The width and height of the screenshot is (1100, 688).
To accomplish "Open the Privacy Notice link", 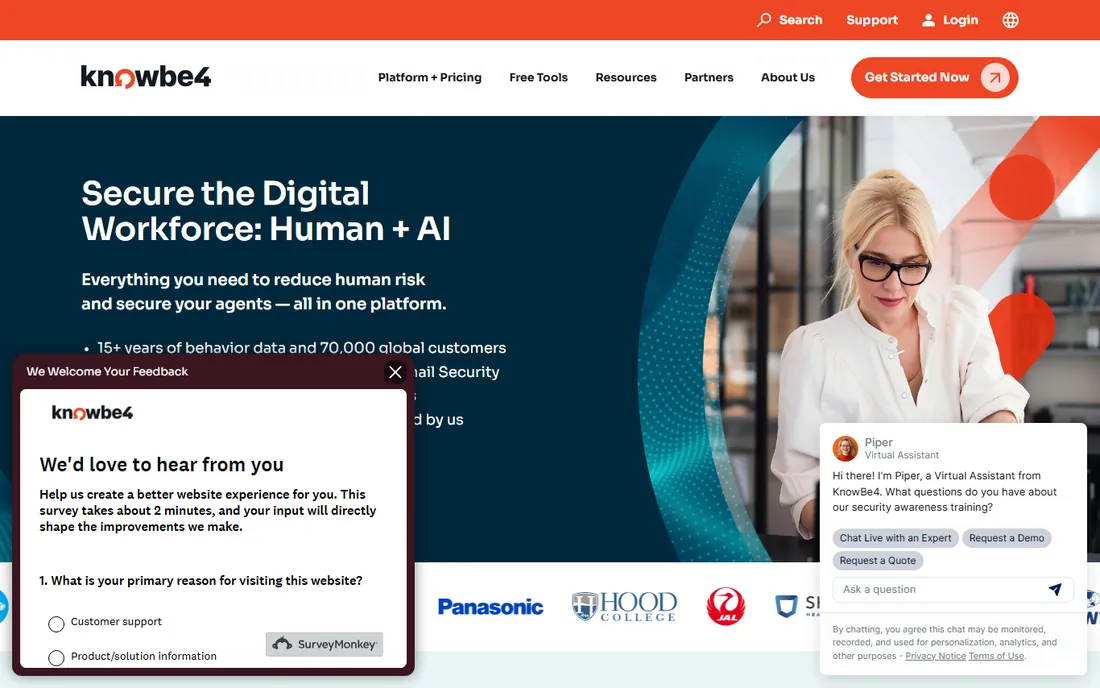I will [x=935, y=656].
